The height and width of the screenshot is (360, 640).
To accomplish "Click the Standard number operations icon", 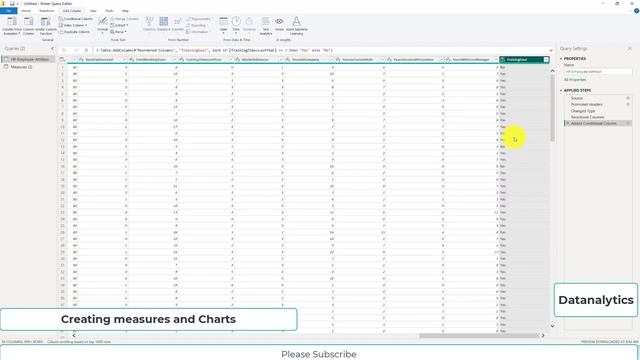I will point(164,22).
